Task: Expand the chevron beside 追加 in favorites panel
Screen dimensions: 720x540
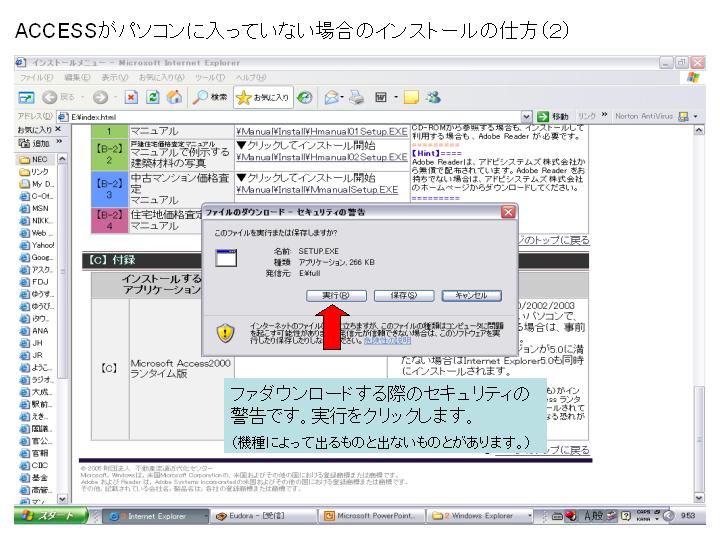Action: pos(59,141)
